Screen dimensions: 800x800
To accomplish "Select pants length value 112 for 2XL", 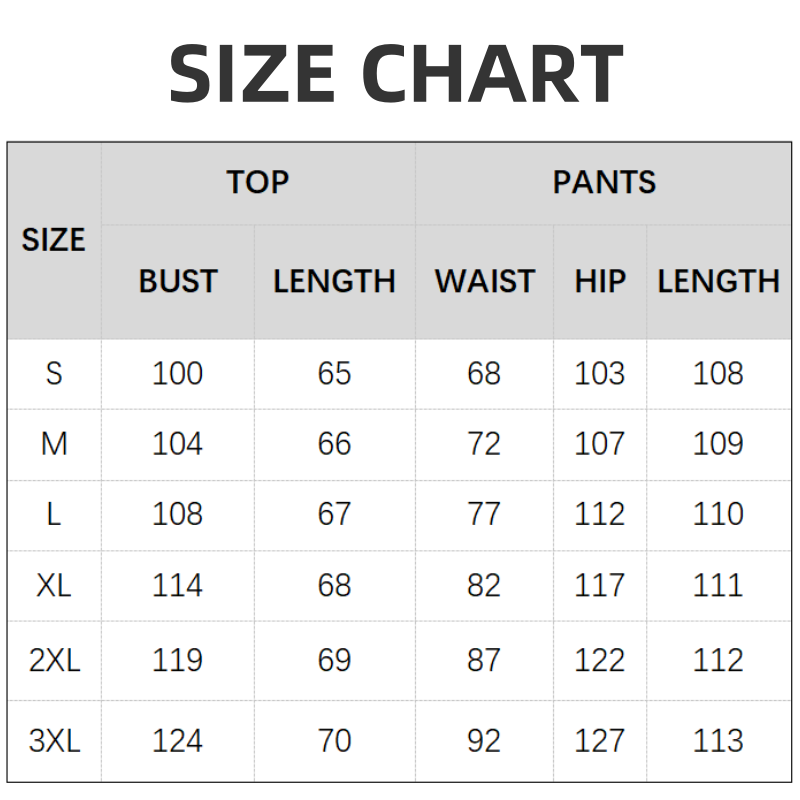I will (x=718, y=660).
